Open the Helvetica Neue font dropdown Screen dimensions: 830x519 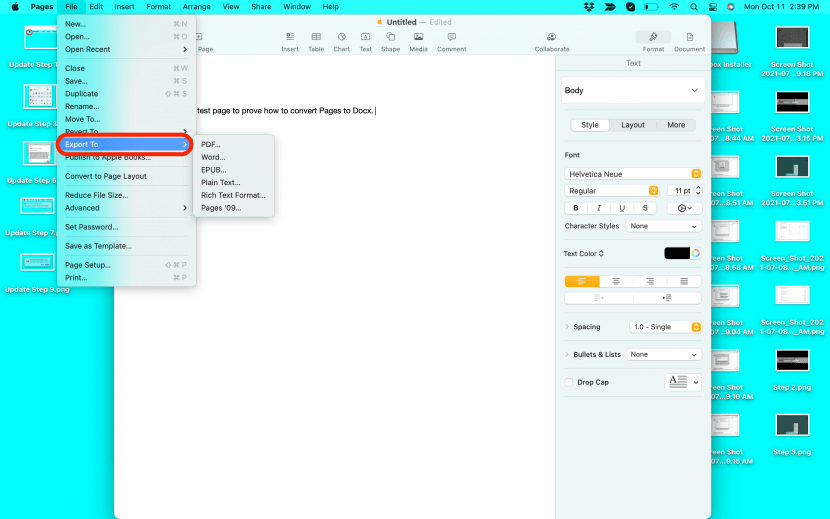pos(633,174)
